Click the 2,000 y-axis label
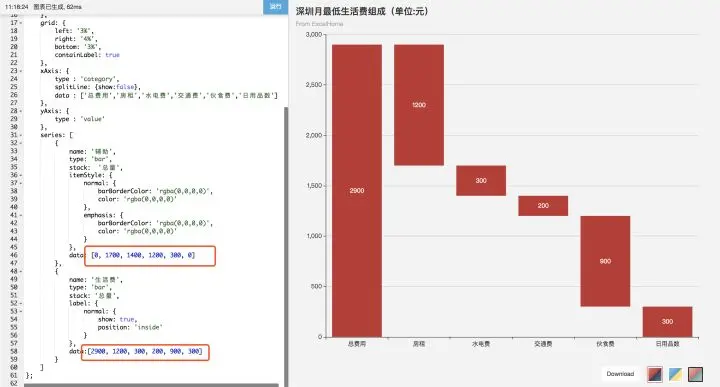The width and height of the screenshot is (720, 387). coord(314,135)
